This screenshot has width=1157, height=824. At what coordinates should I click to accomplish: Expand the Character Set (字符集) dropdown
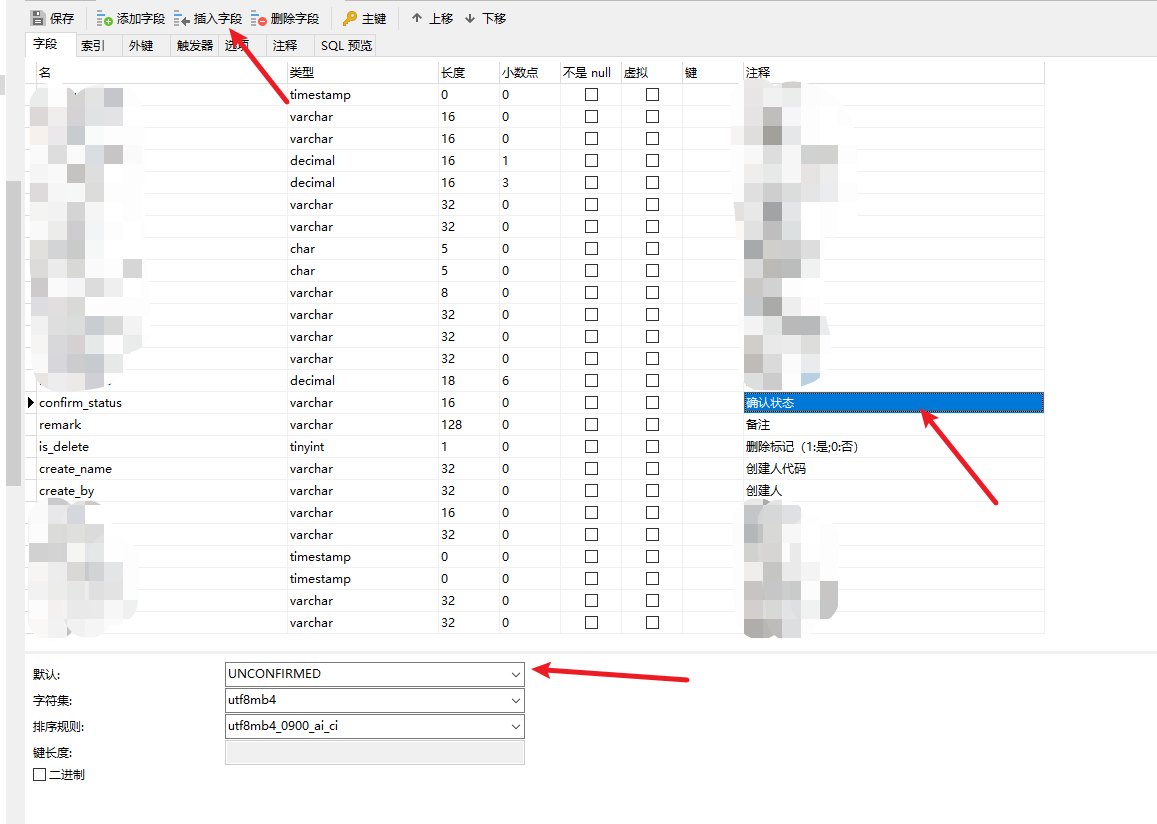(x=515, y=701)
